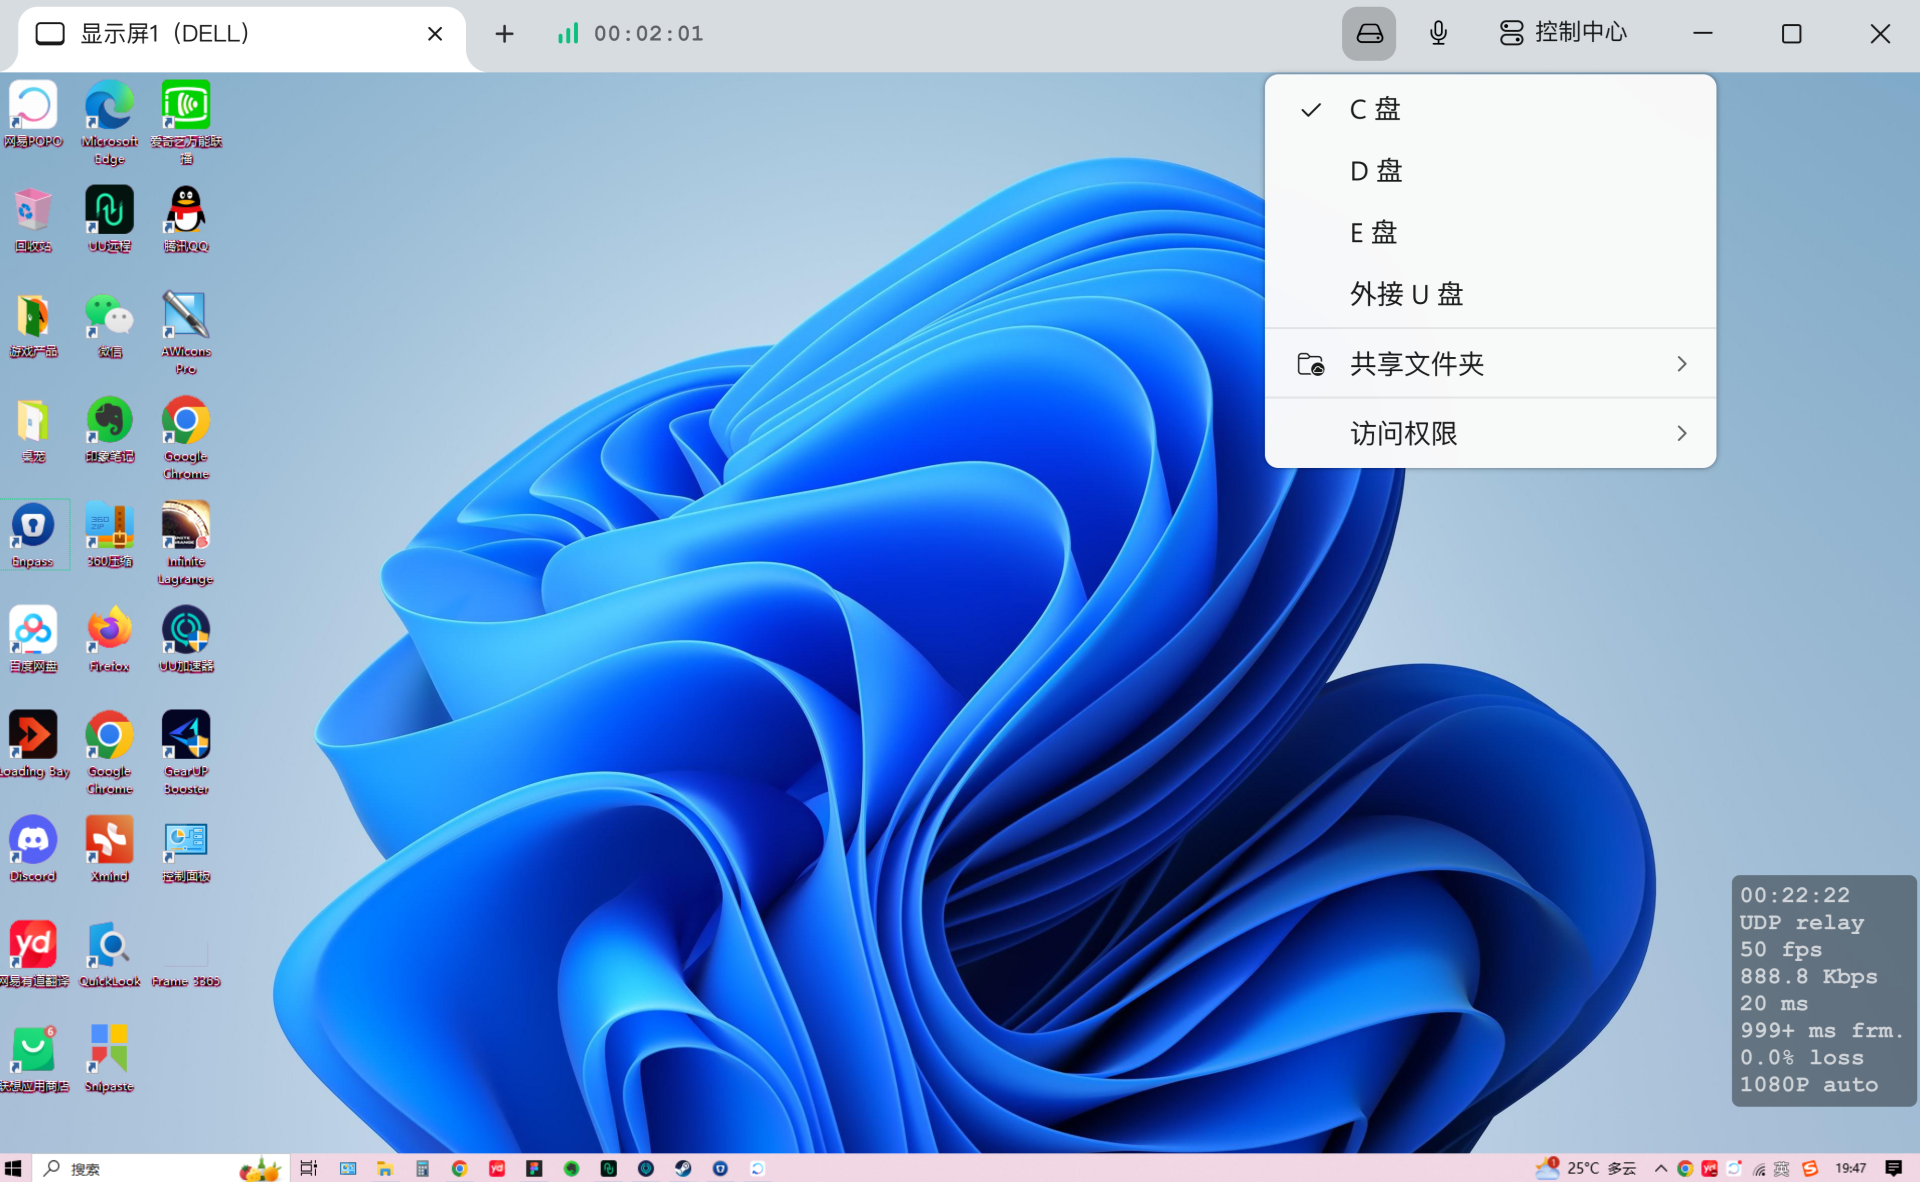The height and width of the screenshot is (1182, 1920).
Task: Open the 19:47 clock in the tray
Action: point(1850,1168)
